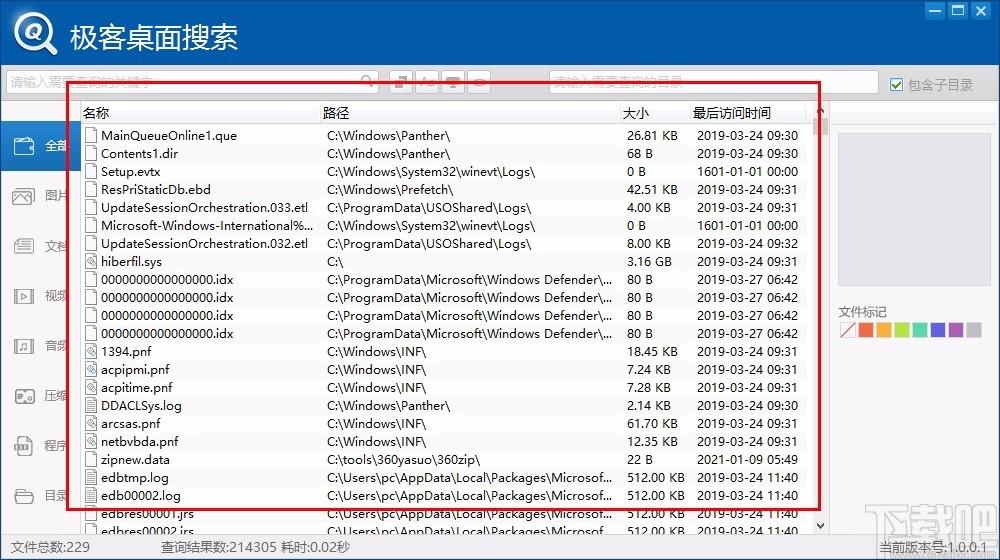Switch to the 目录 folders category
The width and height of the screenshot is (1000, 560).
tap(40, 496)
